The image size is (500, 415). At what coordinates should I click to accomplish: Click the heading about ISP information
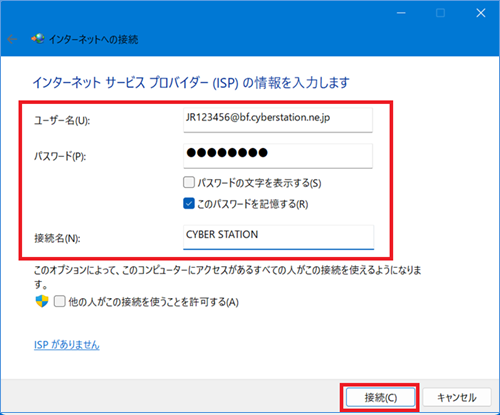coord(191,82)
